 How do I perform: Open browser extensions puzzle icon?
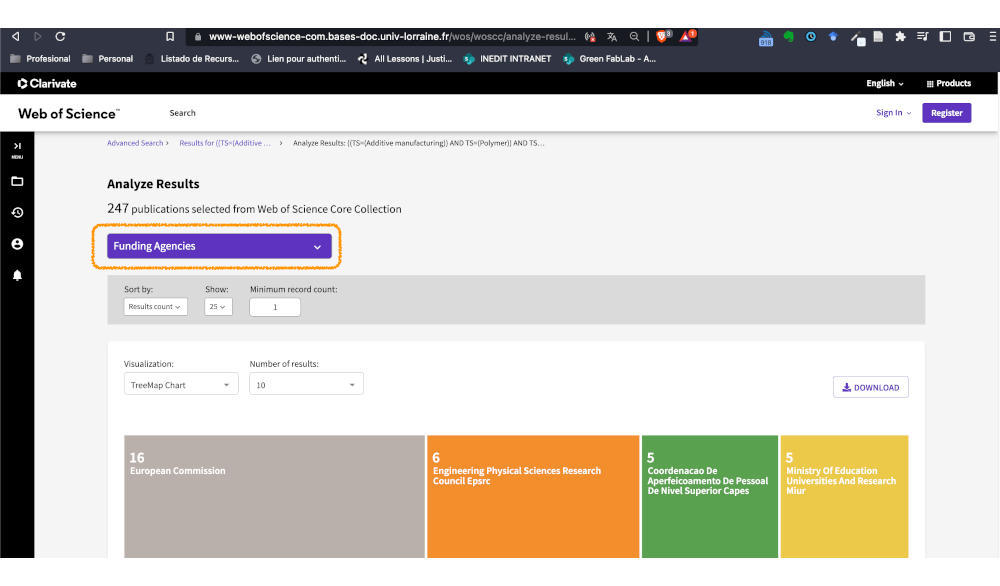(x=900, y=37)
